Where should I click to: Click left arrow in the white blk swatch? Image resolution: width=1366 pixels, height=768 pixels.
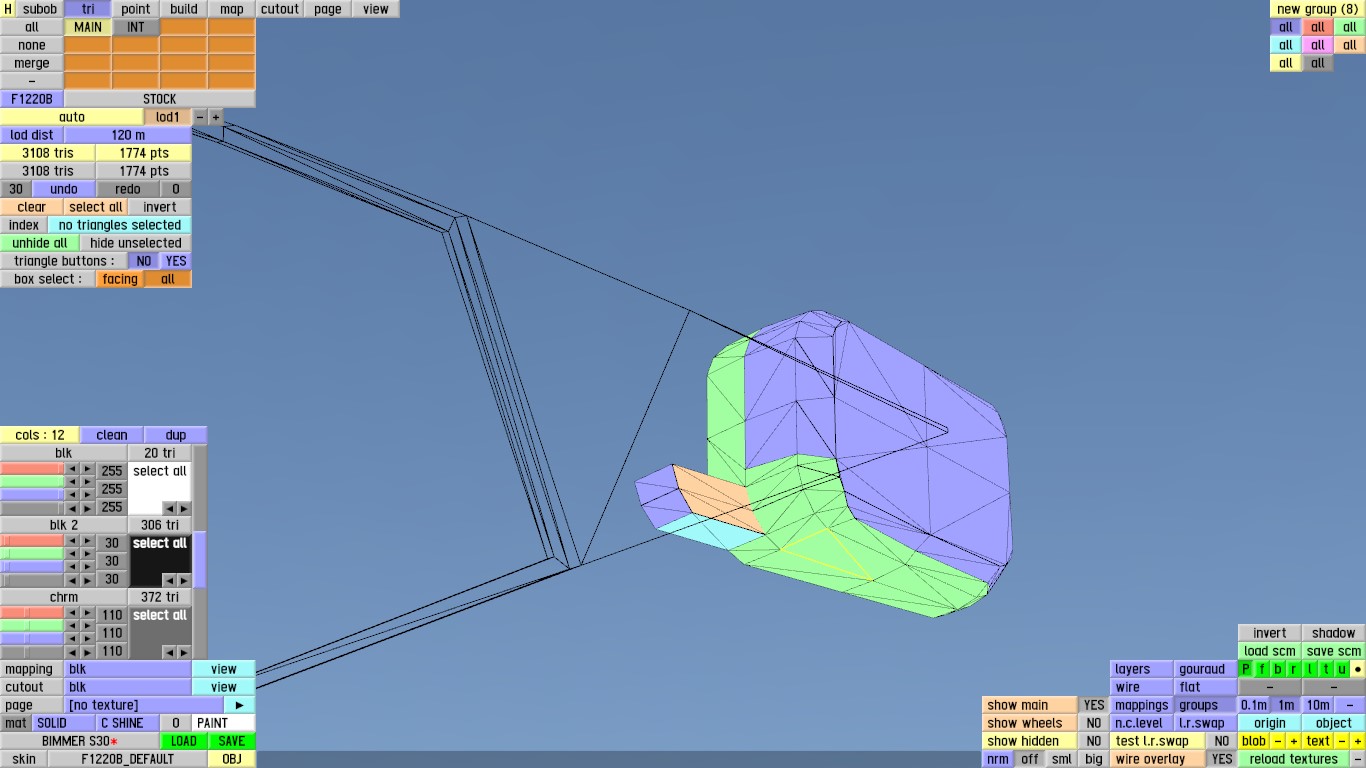coord(169,508)
